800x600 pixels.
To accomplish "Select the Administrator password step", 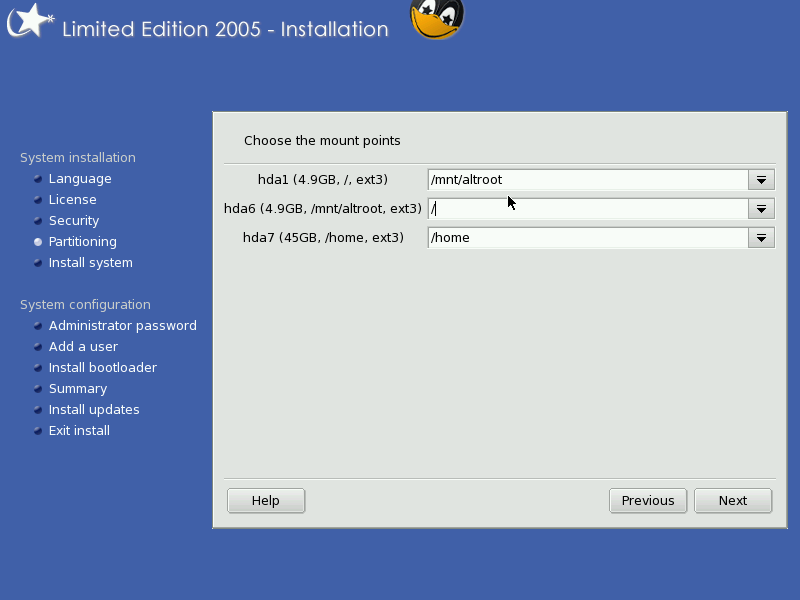I will (x=122, y=326).
